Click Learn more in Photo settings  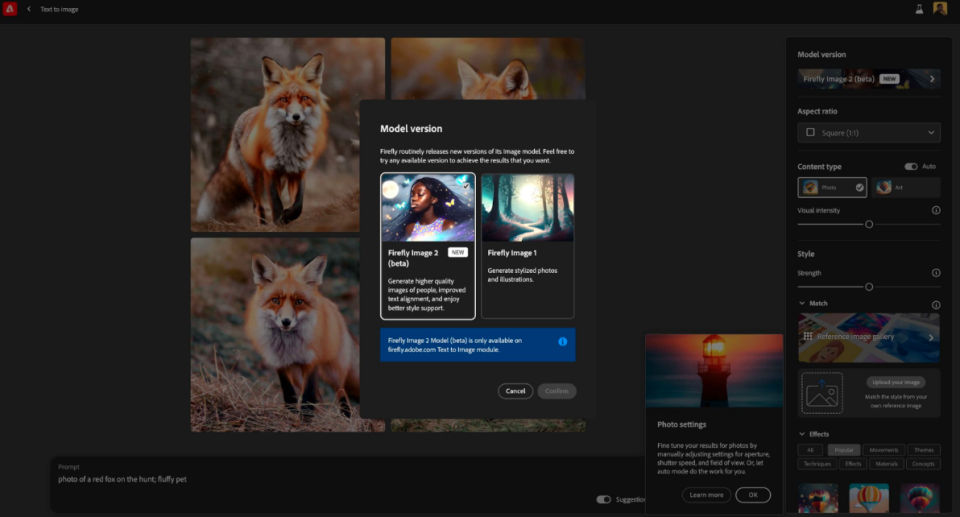tap(706, 495)
